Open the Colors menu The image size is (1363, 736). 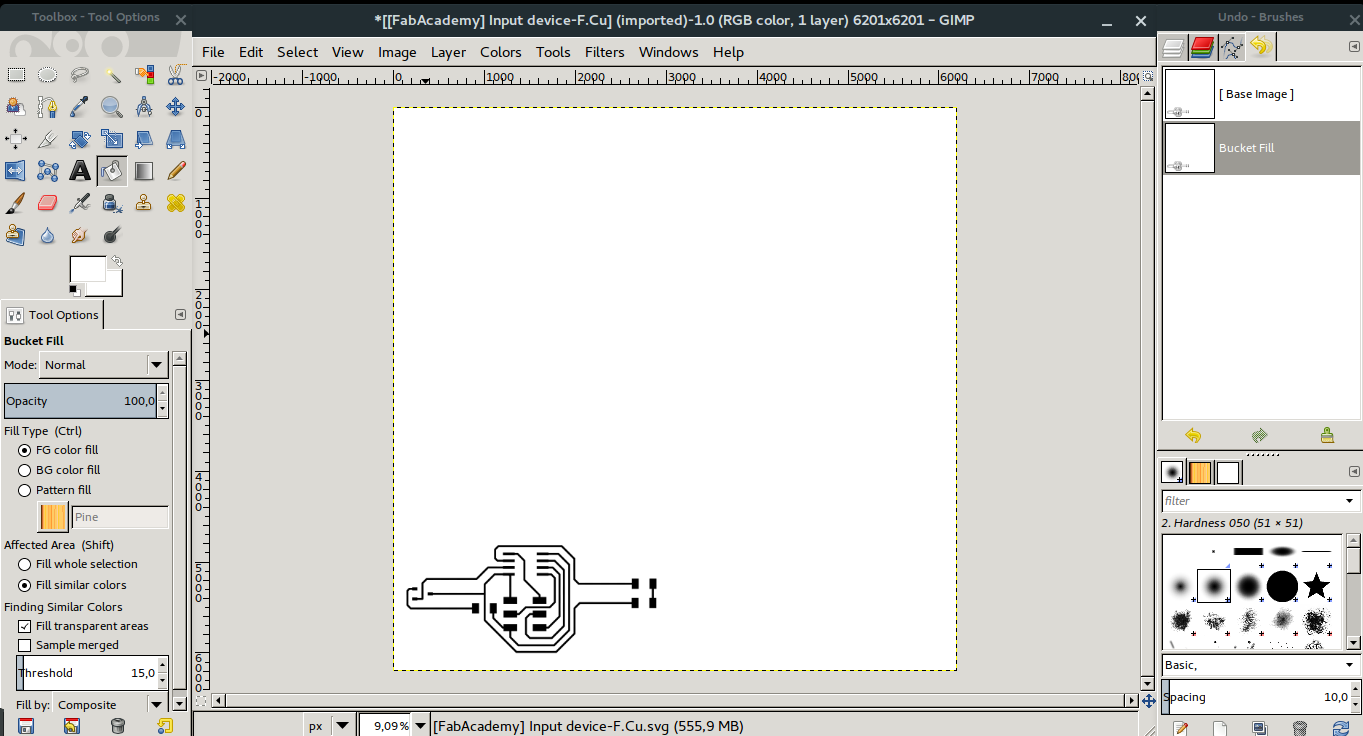coord(500,52)
